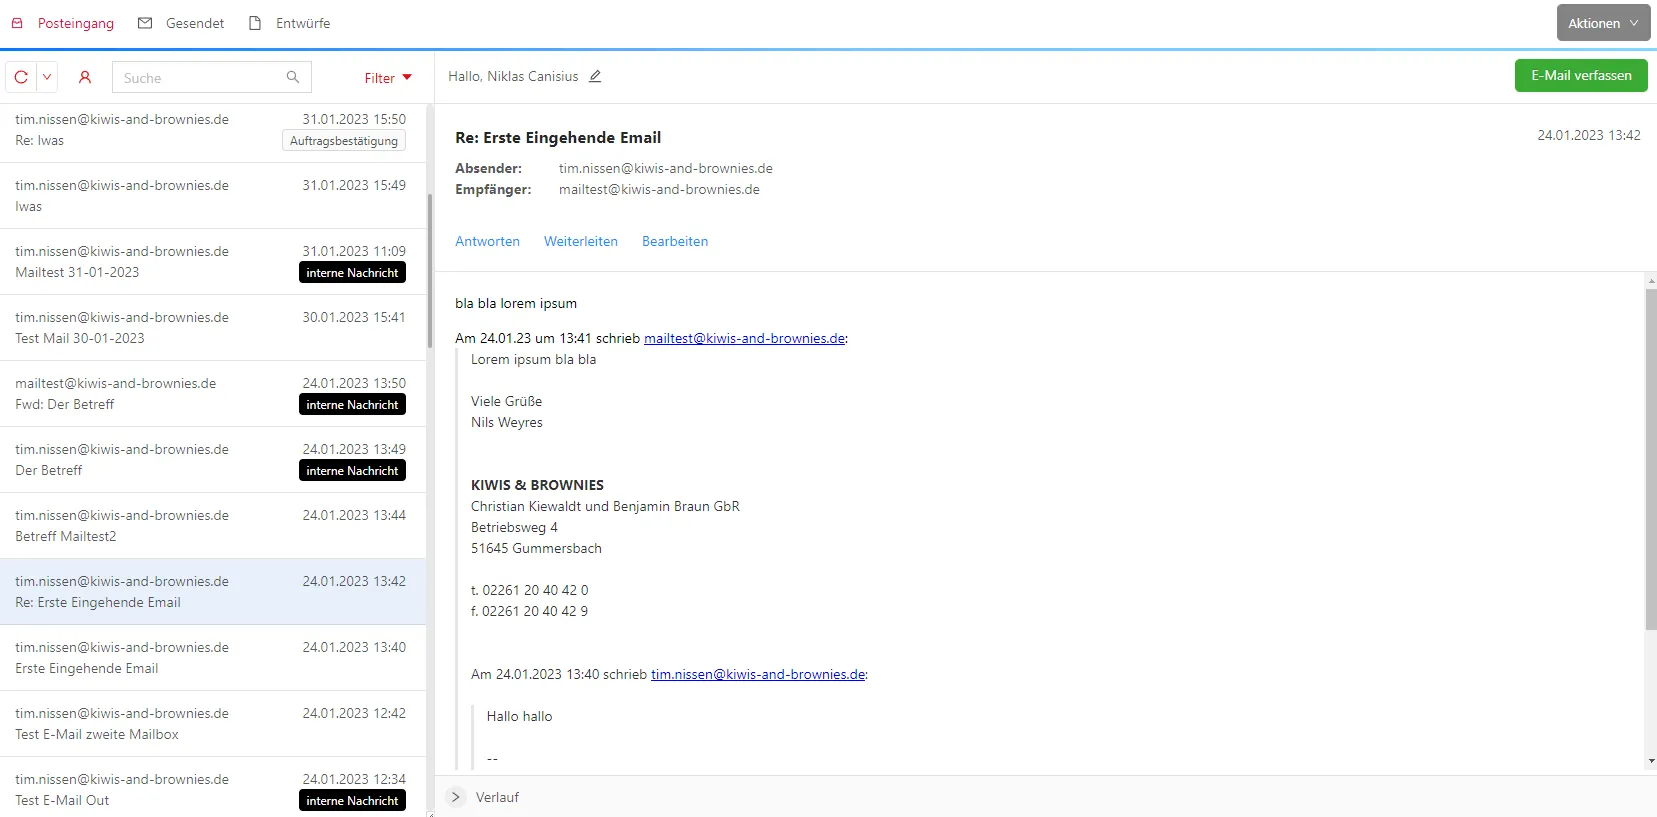
Task: Click message scrollbar down arrow
Action: pyautogui.click(x=1650, y=762)
